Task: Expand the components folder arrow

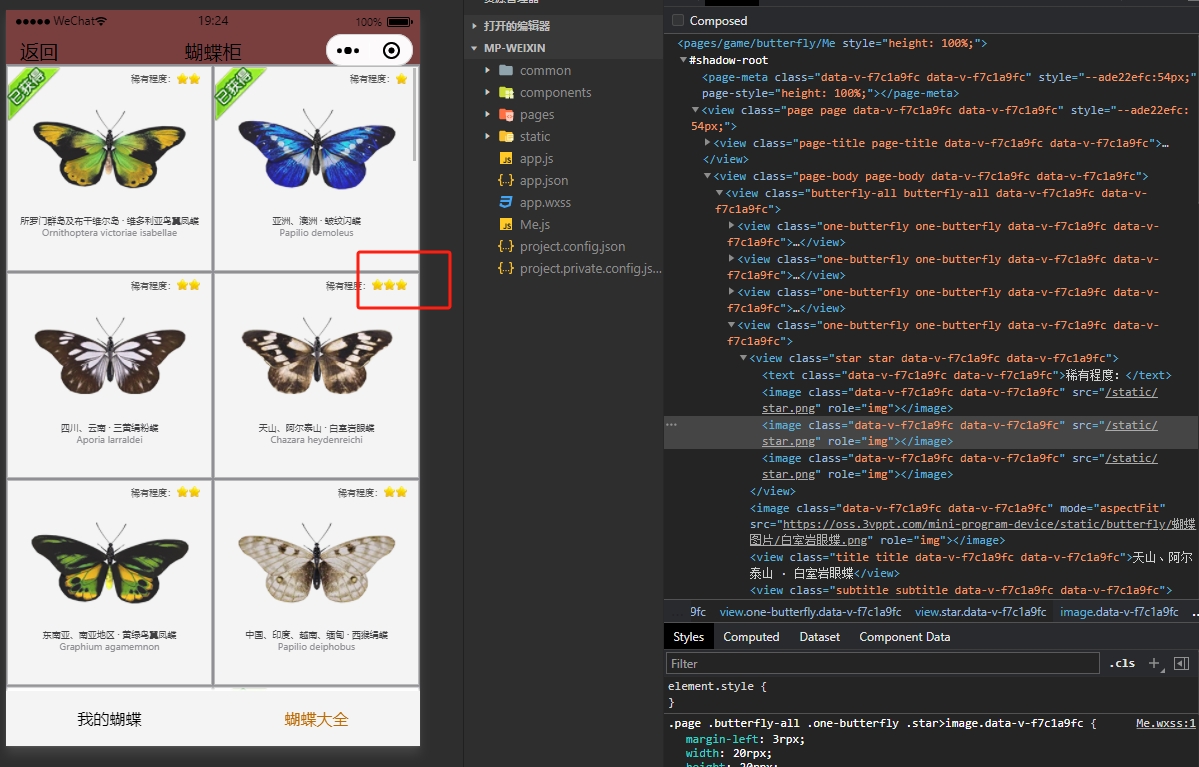Action: (x=487, y=93)
